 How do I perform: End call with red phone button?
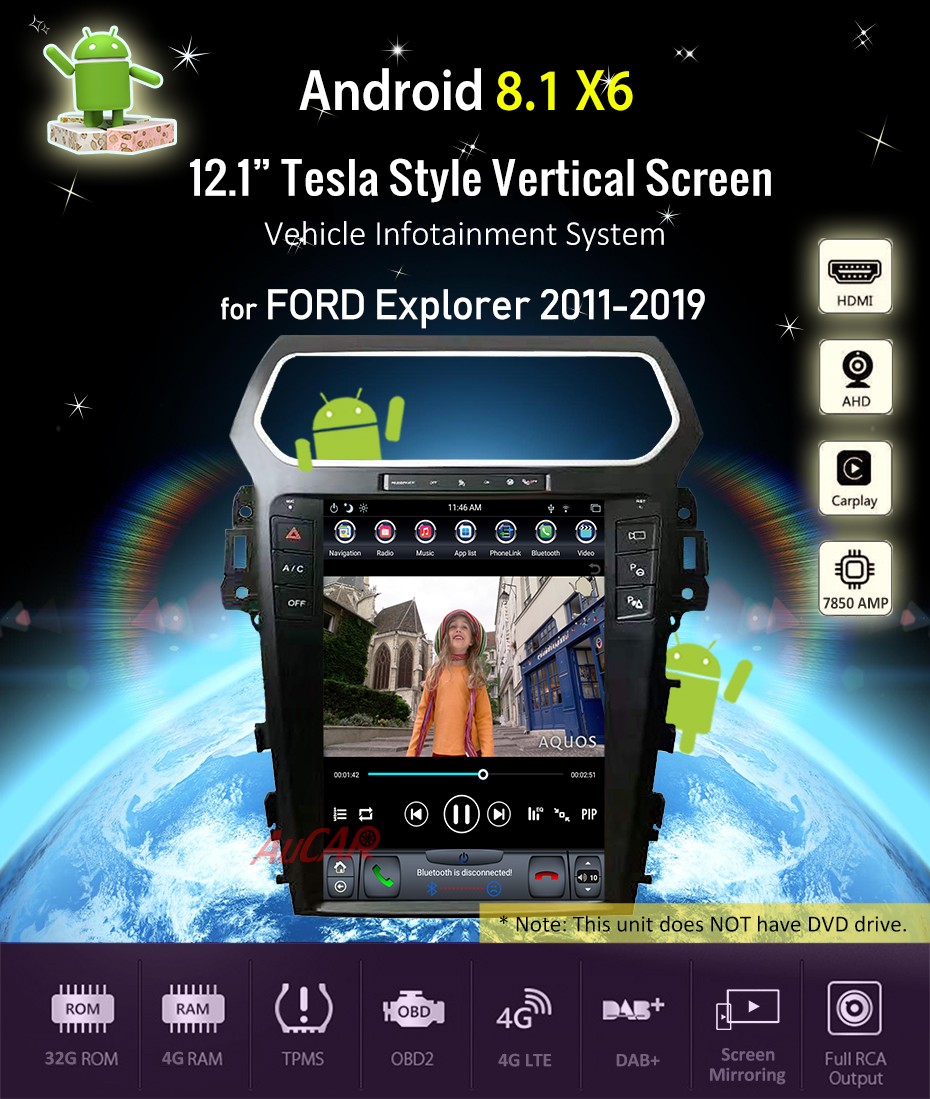click(x=547, y=876)
